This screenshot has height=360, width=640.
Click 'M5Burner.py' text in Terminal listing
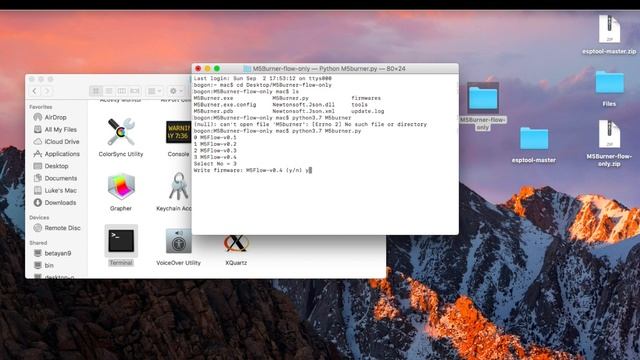pyautogui.click(x=291, y=98)
